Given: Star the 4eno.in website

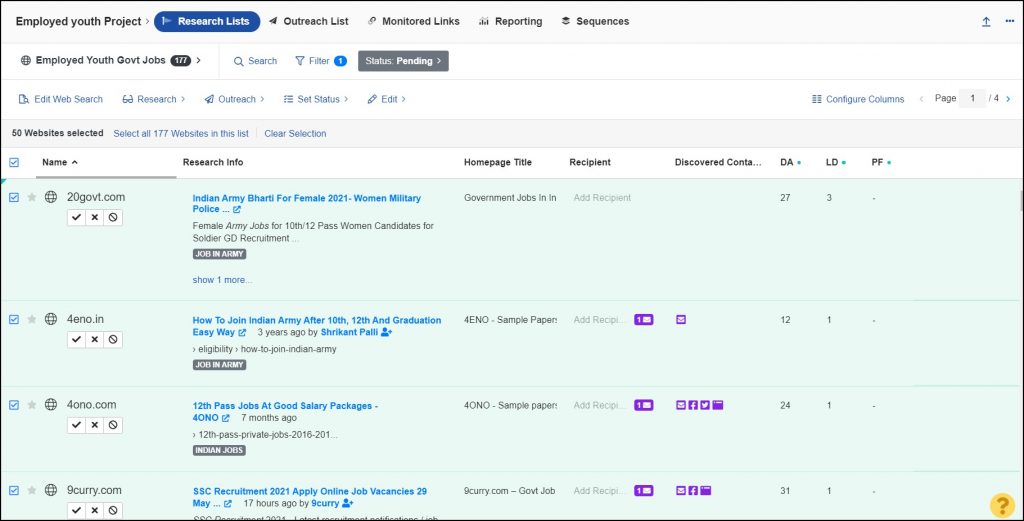Looking at the screenshot, I should (31, 319).
